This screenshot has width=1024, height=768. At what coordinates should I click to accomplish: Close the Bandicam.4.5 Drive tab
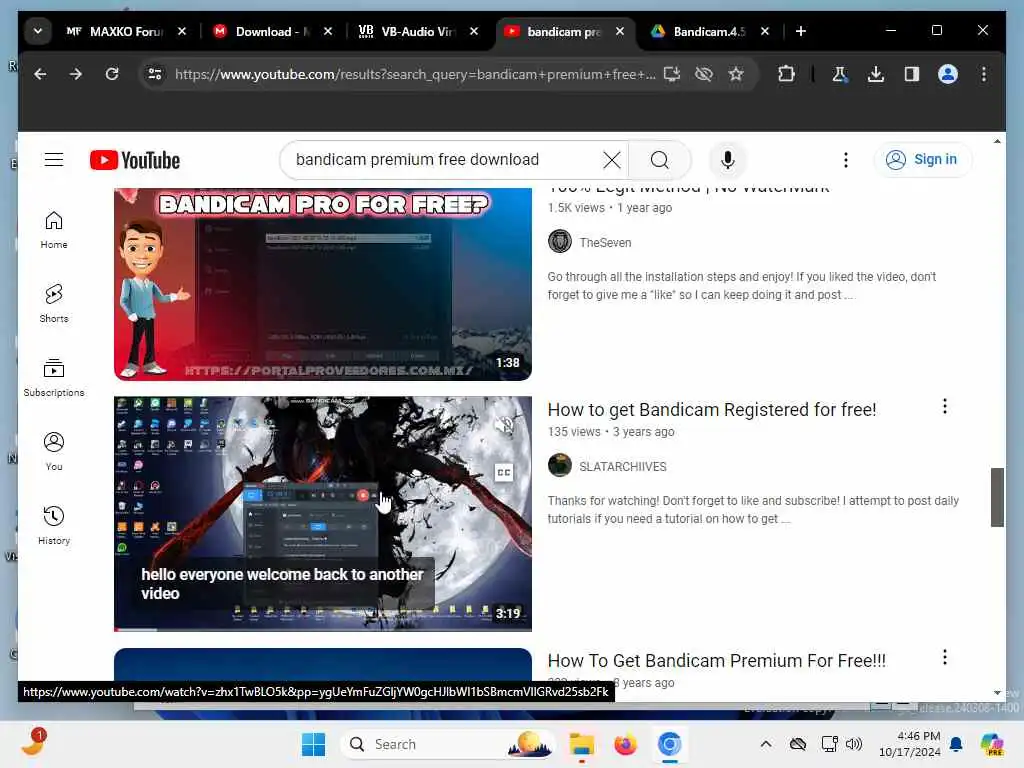[x=765, y=31]
